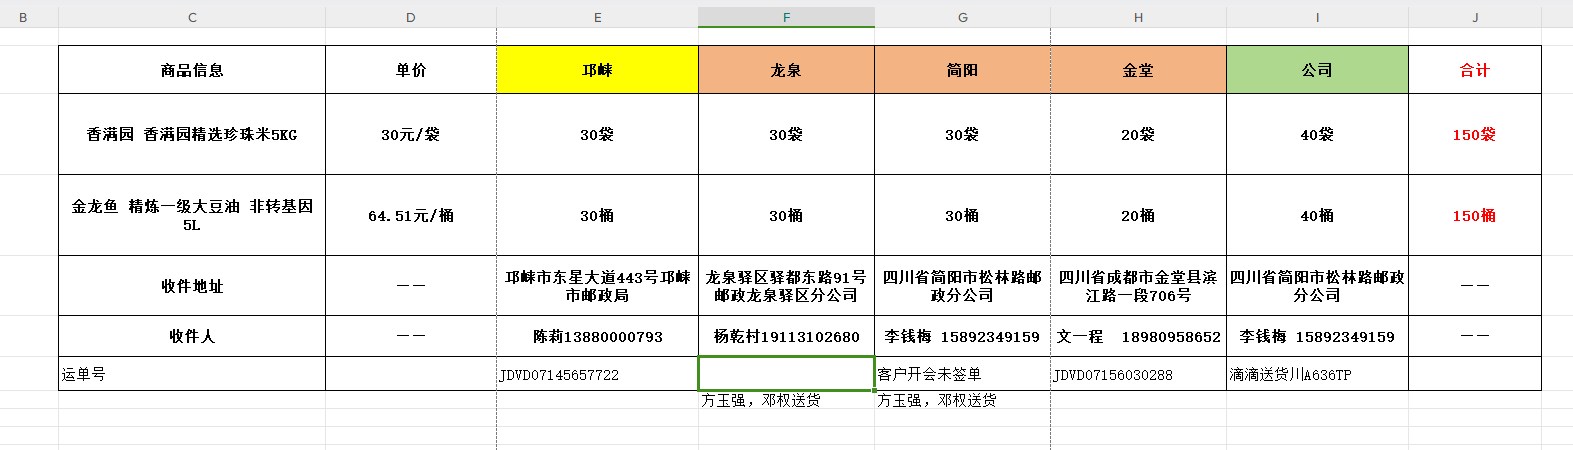Select the yellow 邛崃 header cell
The width and height of the screenshot is (1573, 450).
[597, 70]
